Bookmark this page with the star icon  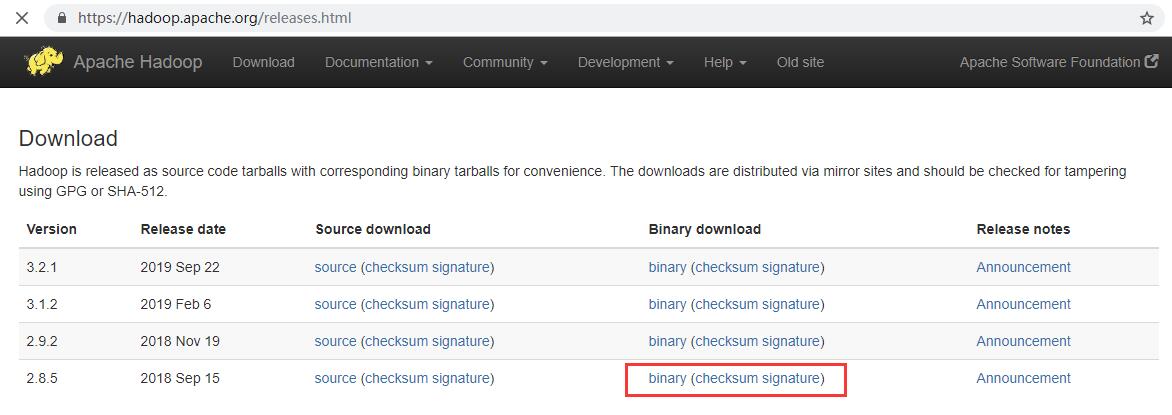[x=1147, y=18]
